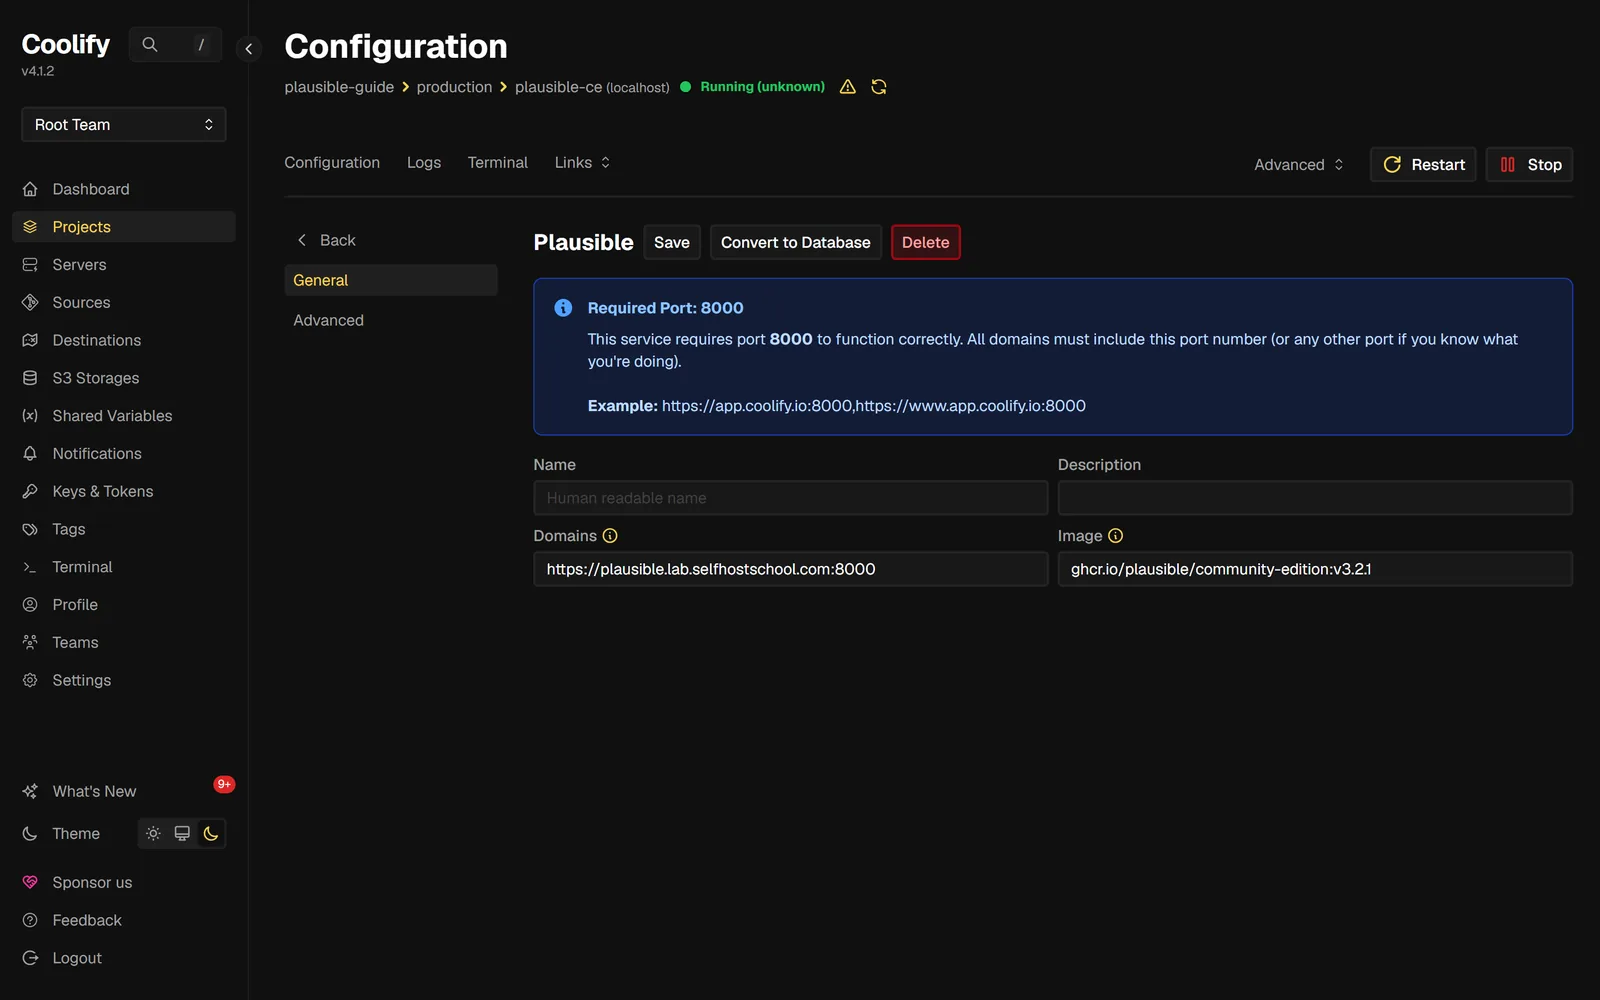Screen dimensions: 1600x1000
Task: Open the Advanced dropdown near Restart
Action: [1299, 165]
